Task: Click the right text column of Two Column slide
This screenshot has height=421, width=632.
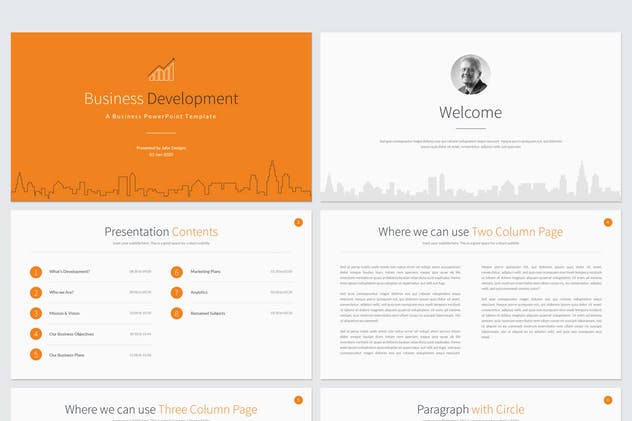Action: coord(541,301)
